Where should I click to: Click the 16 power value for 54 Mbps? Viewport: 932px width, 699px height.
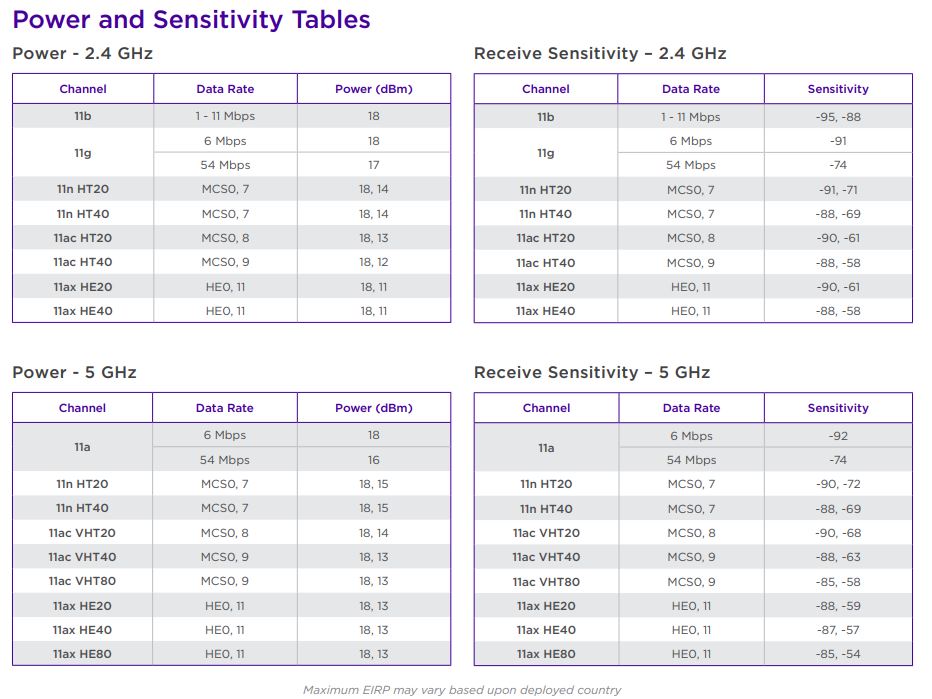373,460
